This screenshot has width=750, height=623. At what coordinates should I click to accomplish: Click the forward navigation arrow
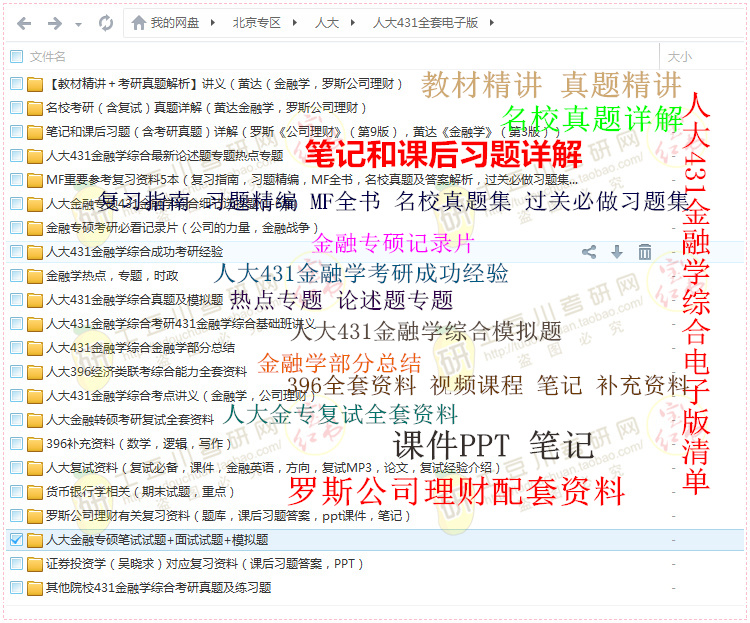(54, 22)
